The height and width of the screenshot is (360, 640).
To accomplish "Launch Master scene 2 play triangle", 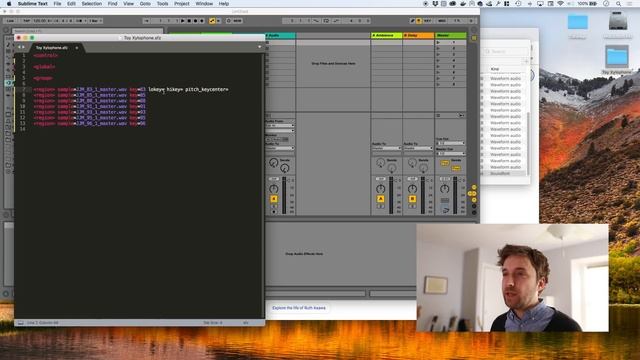I will [x=439, y=48].
